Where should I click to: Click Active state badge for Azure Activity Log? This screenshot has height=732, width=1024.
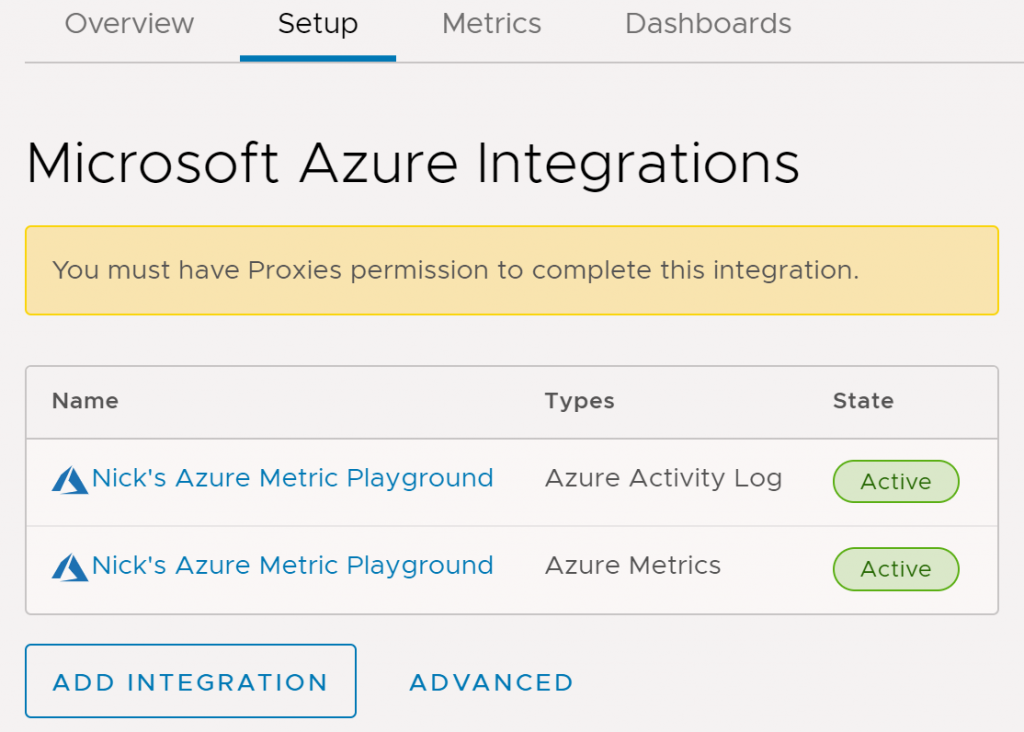[896, 482]
